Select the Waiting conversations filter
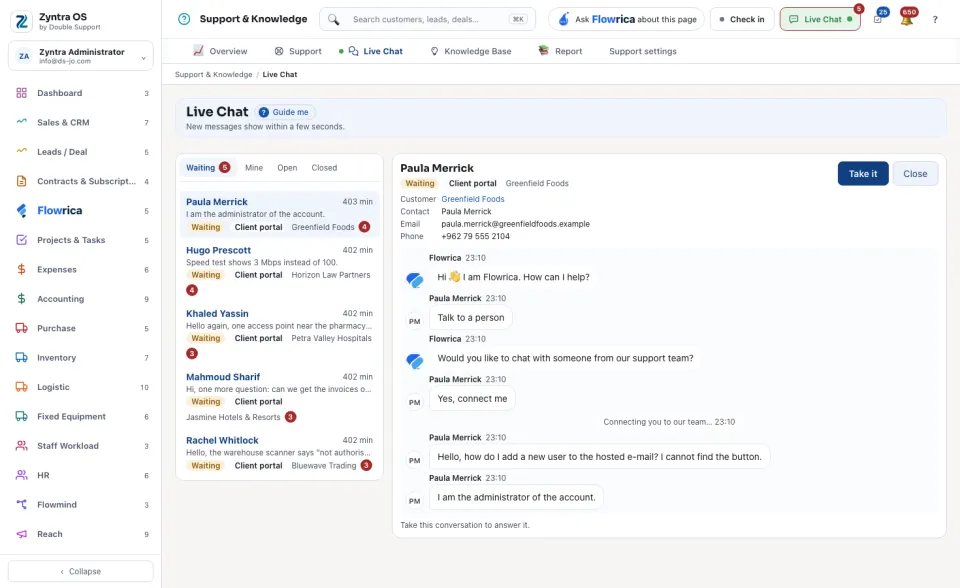The height and width of the screenshot is (588, 960). [x=208, y=167]
